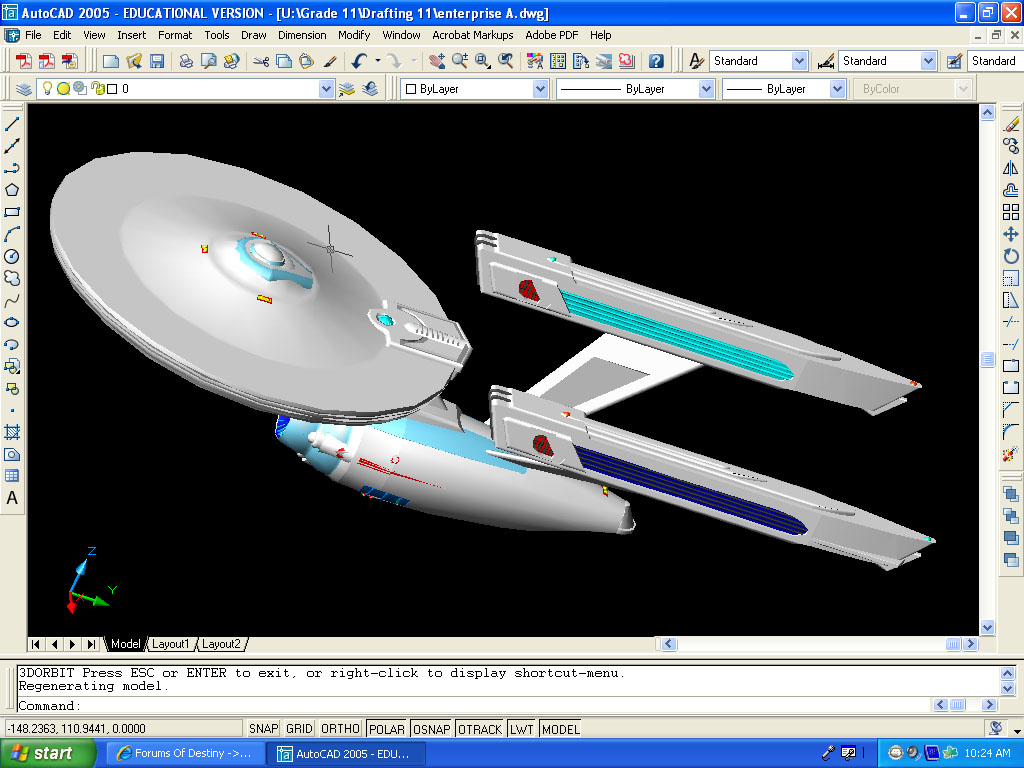Select the Ellipse draw tool

(12, 323)
